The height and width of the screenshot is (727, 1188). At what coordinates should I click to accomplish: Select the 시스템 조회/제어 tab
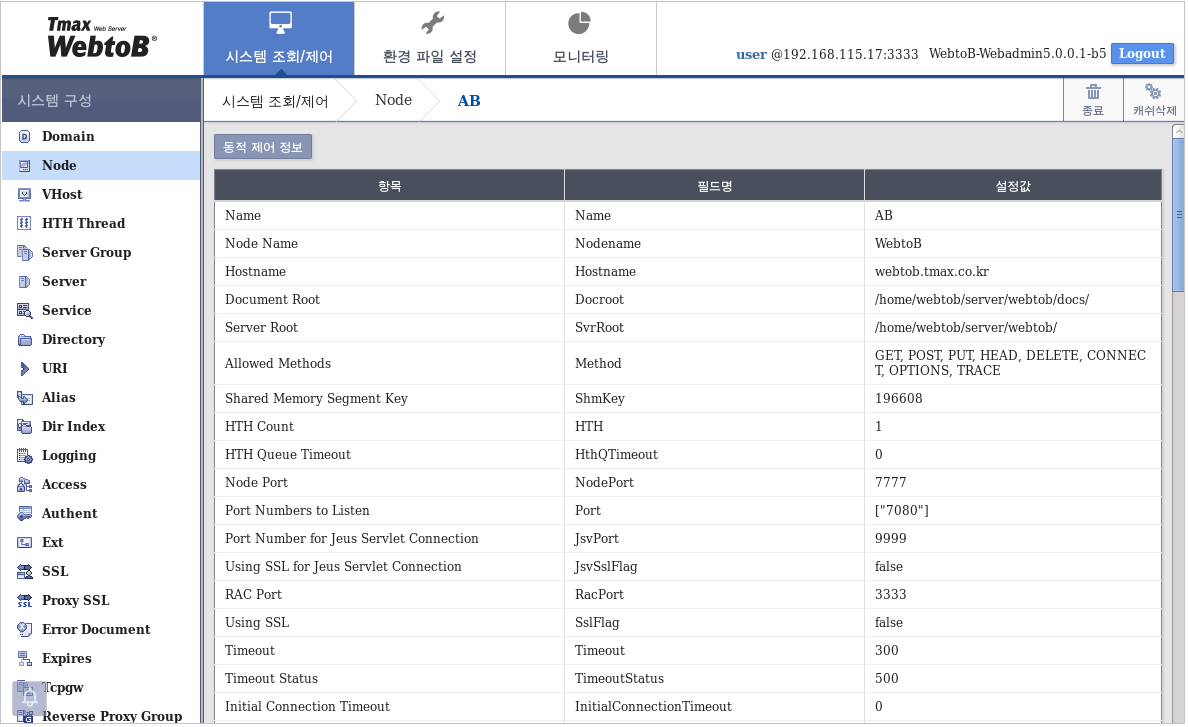[279, 37]
